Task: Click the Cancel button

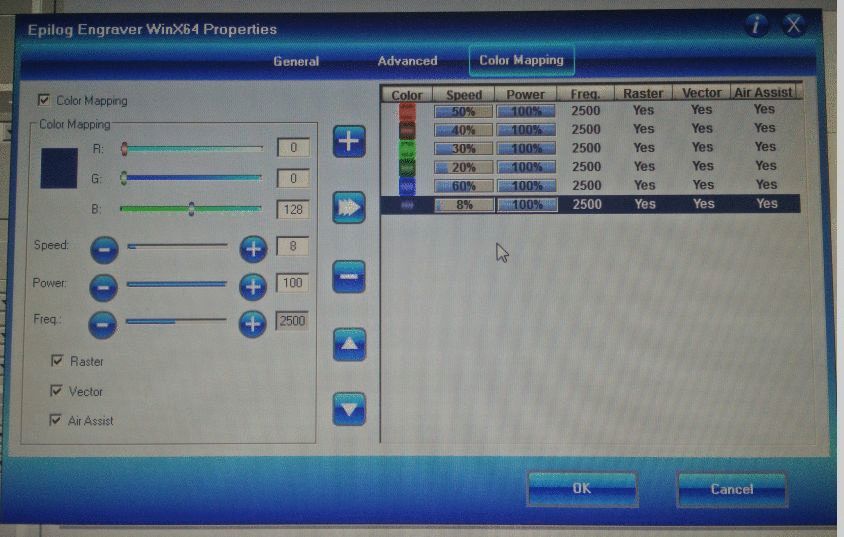Action: point(732,489)
